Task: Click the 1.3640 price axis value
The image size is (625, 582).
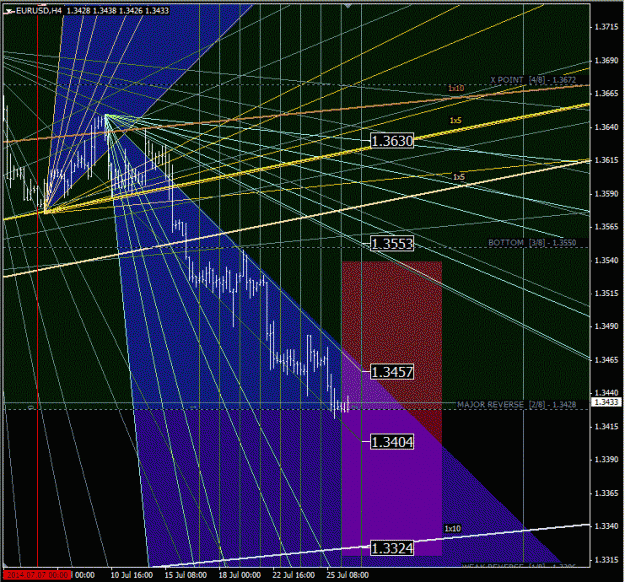Action: 606,127
